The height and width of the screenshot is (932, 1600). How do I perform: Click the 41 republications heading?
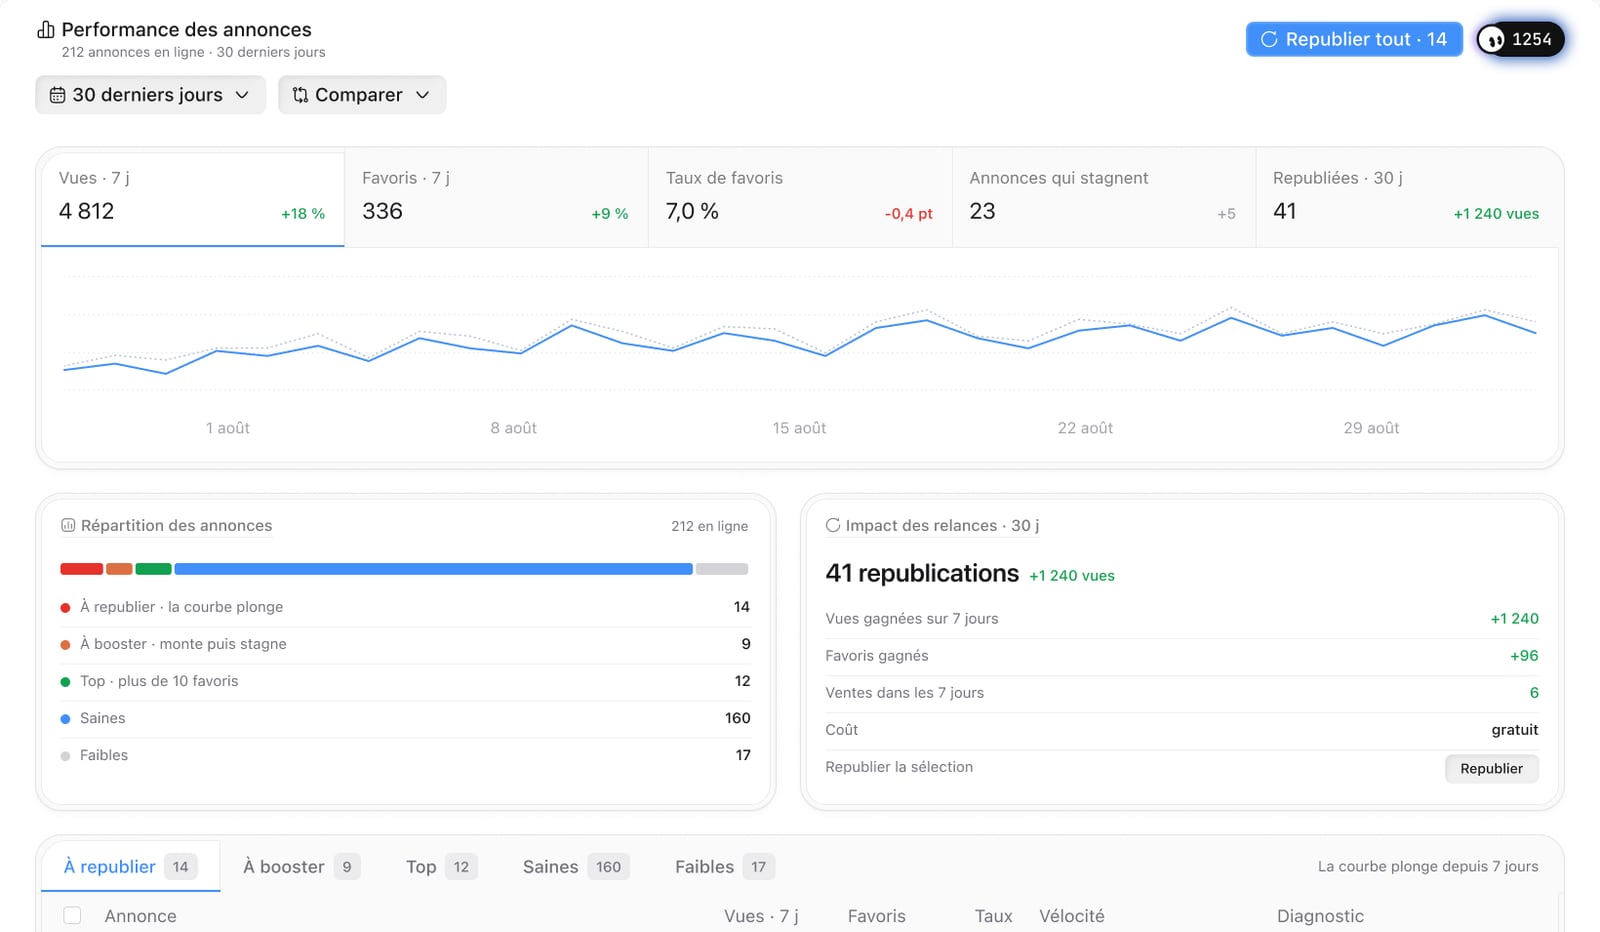pyautogui.click(x=922, y=573)
